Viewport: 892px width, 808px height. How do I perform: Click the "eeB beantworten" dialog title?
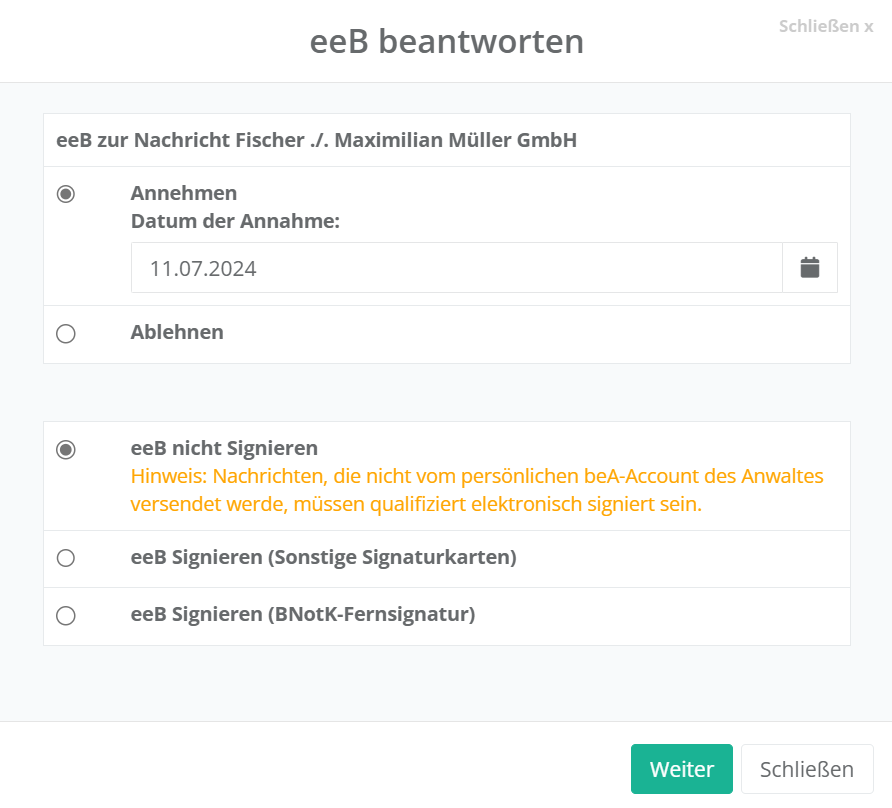click(446, 42)
